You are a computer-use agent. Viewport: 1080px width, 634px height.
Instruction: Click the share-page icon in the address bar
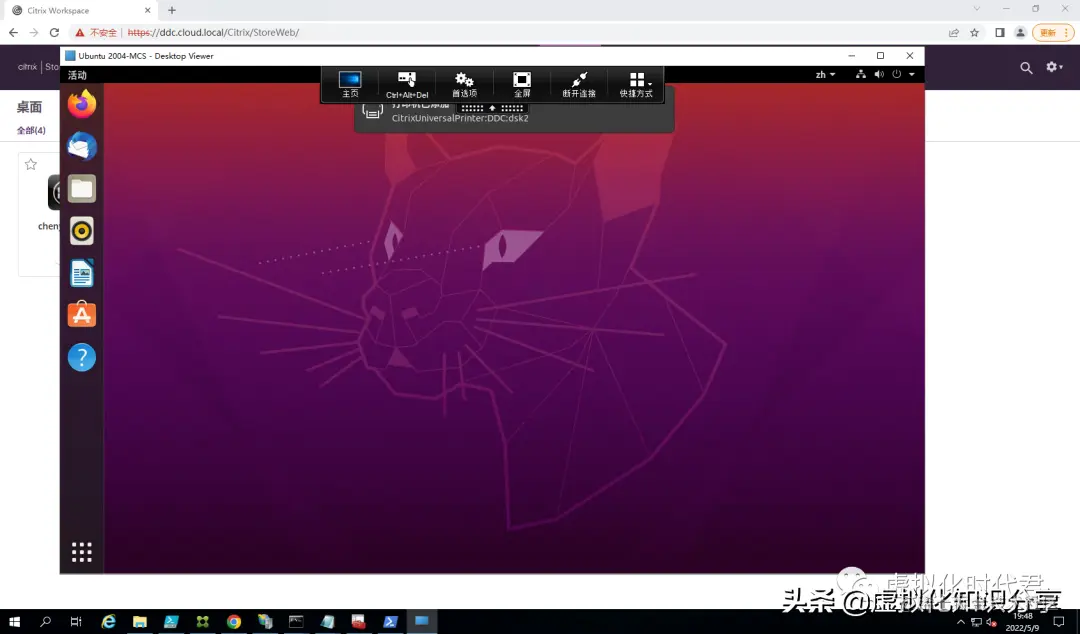pos(954,32)
